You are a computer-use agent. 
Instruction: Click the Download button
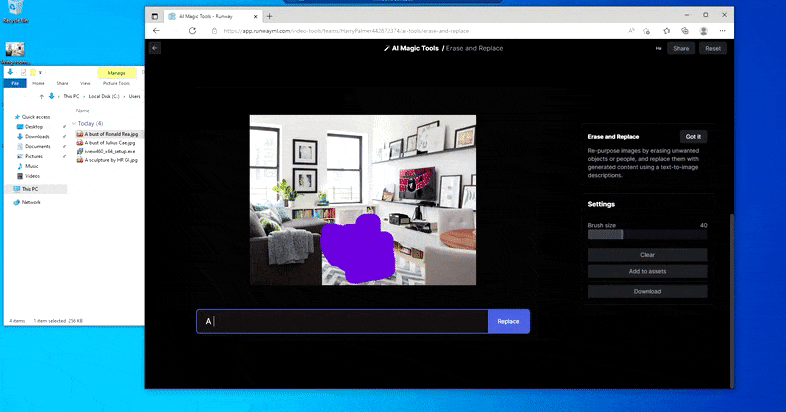[x=647, y=291]
